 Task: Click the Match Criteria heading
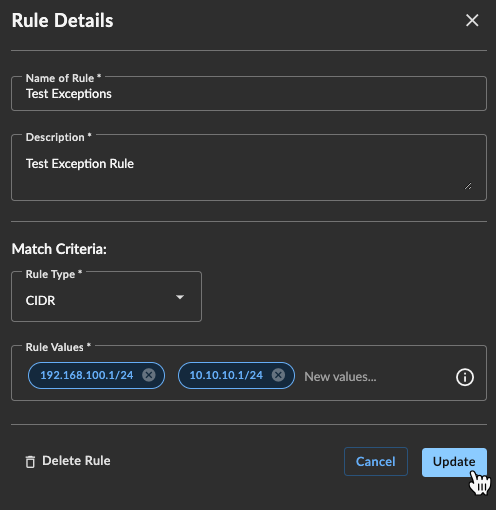[x=59, y=249]
